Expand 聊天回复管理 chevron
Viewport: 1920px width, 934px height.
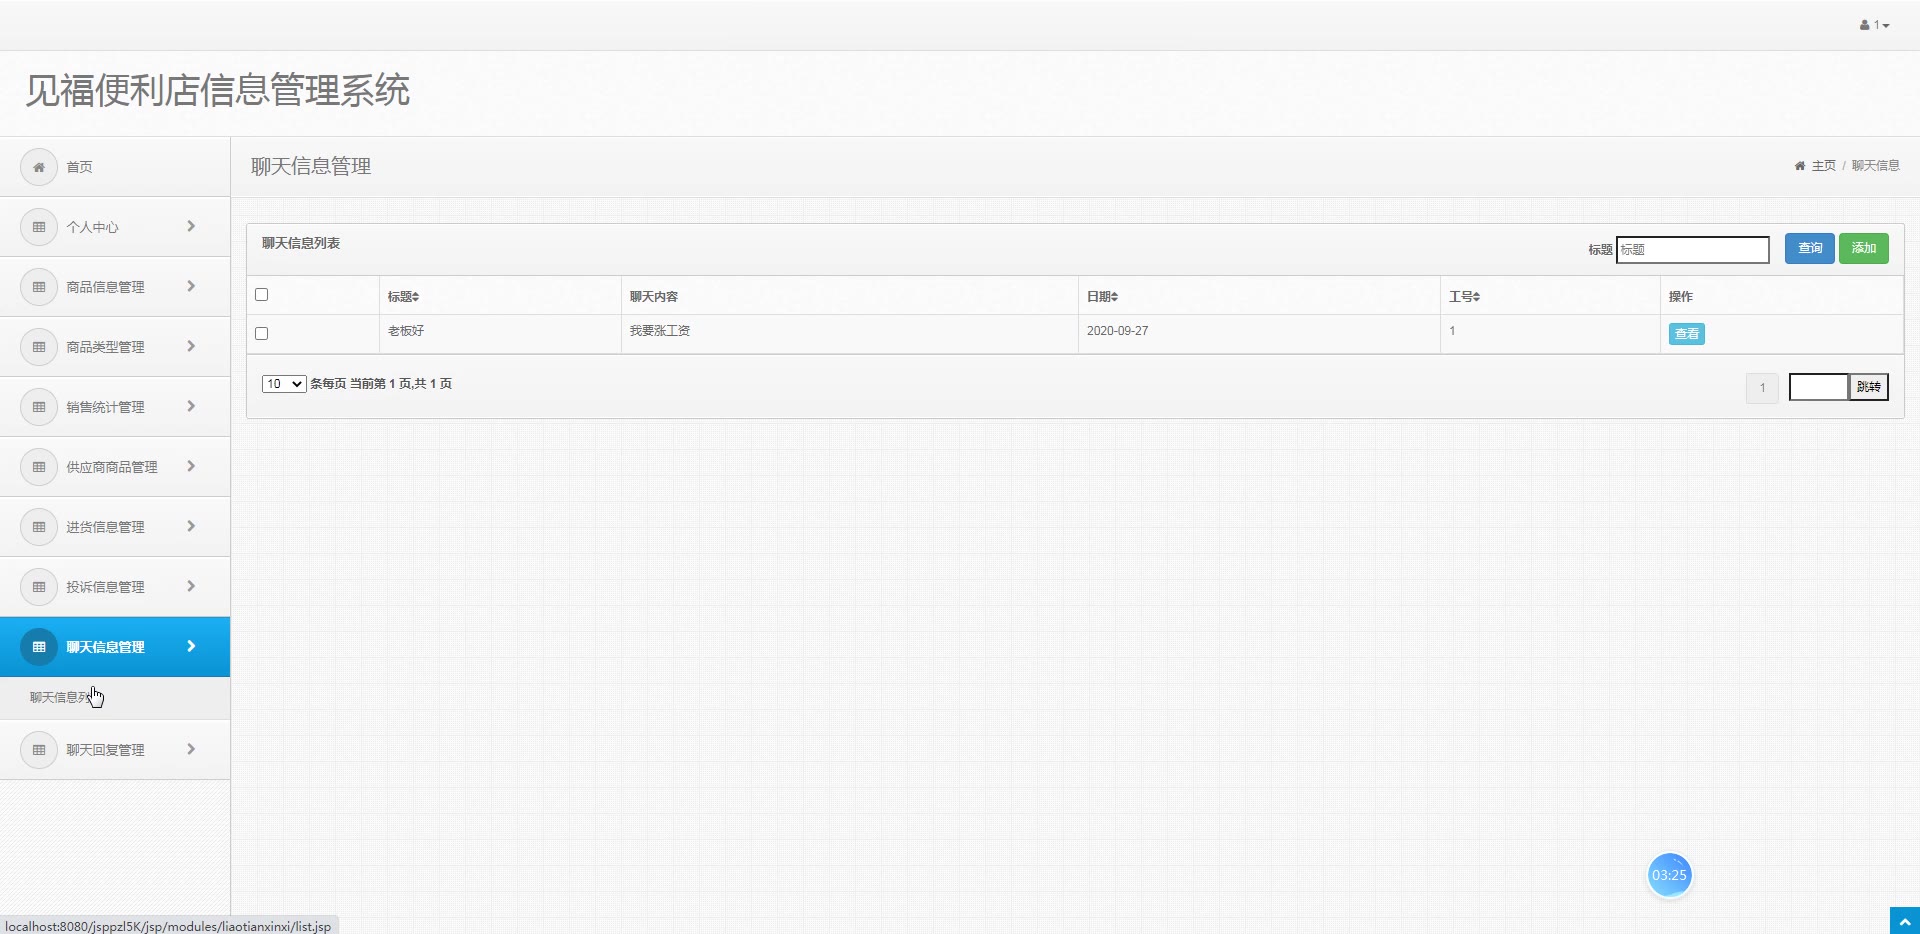click(x=191, y=750)
